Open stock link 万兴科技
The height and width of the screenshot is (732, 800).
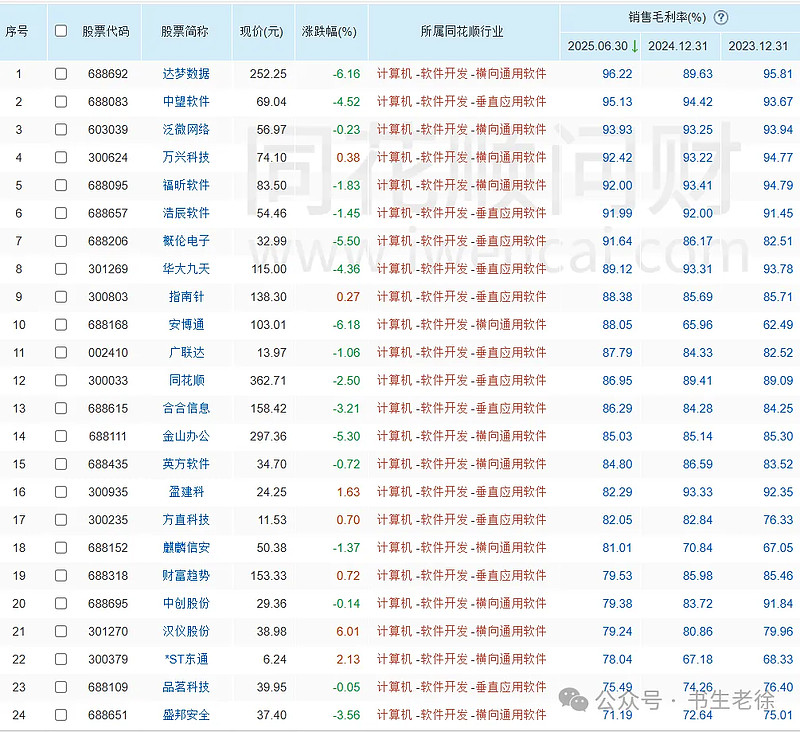click(186, 157)
